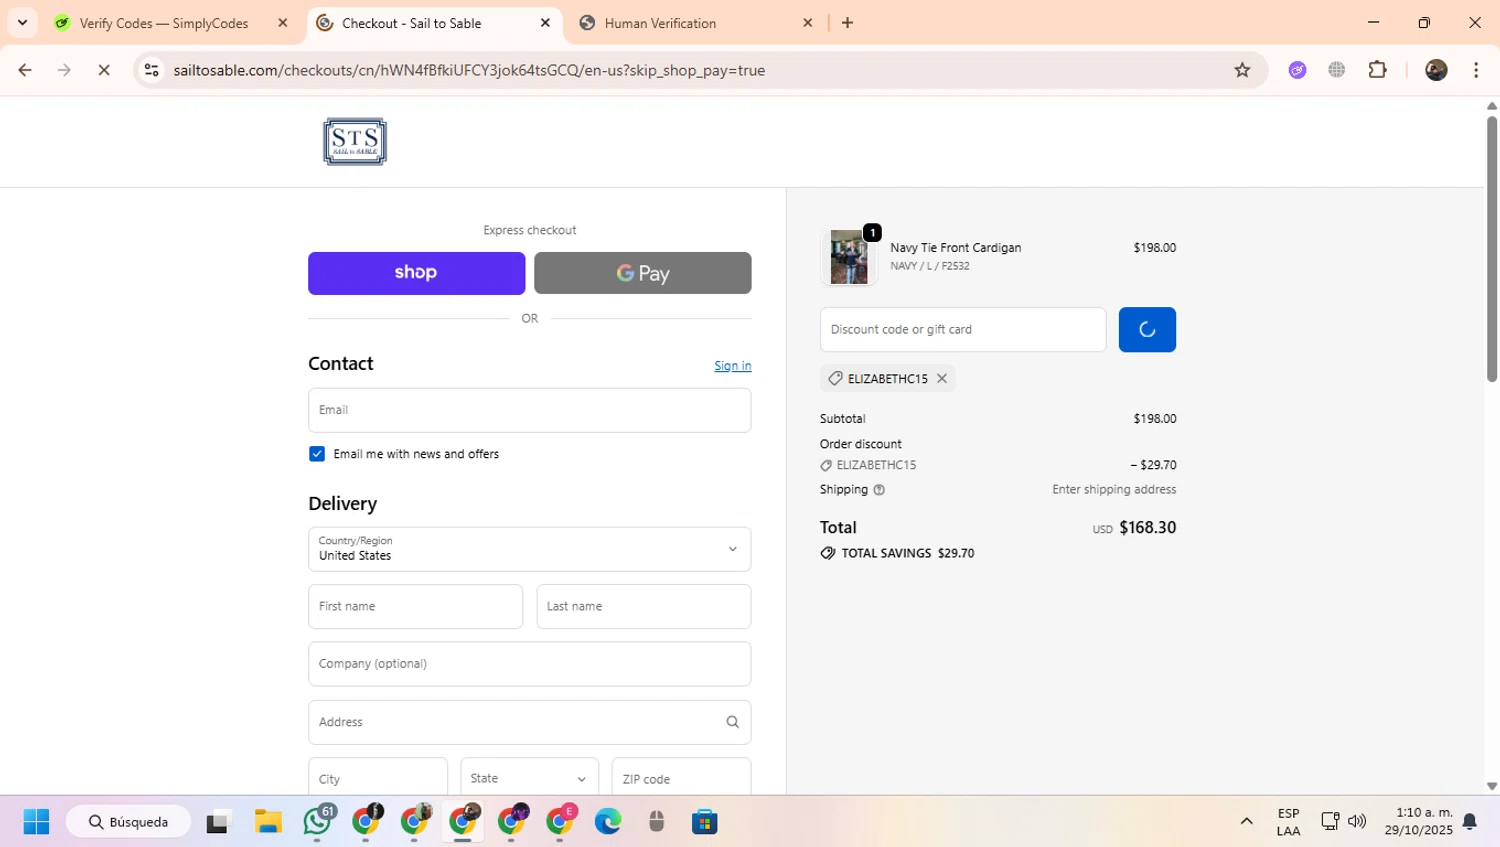
Task: Open WhatsApp from the taskbar
Action: 318,822
